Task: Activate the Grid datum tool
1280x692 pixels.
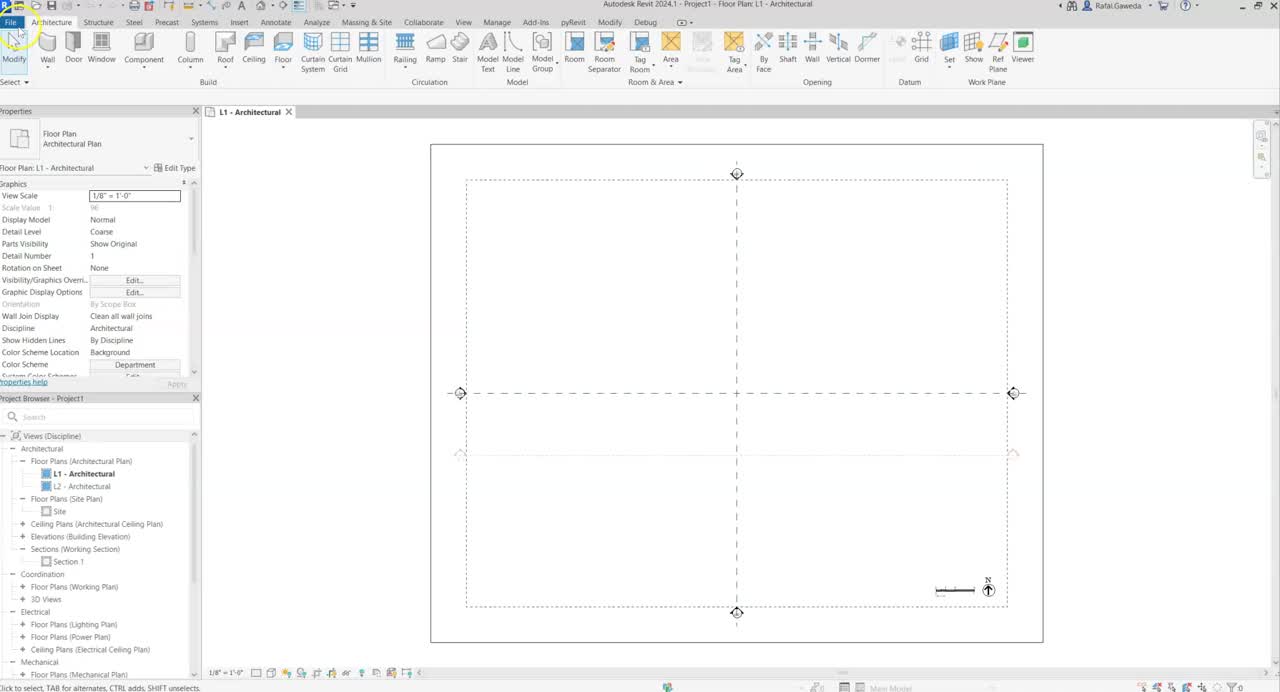Action: tap(921, 48)
